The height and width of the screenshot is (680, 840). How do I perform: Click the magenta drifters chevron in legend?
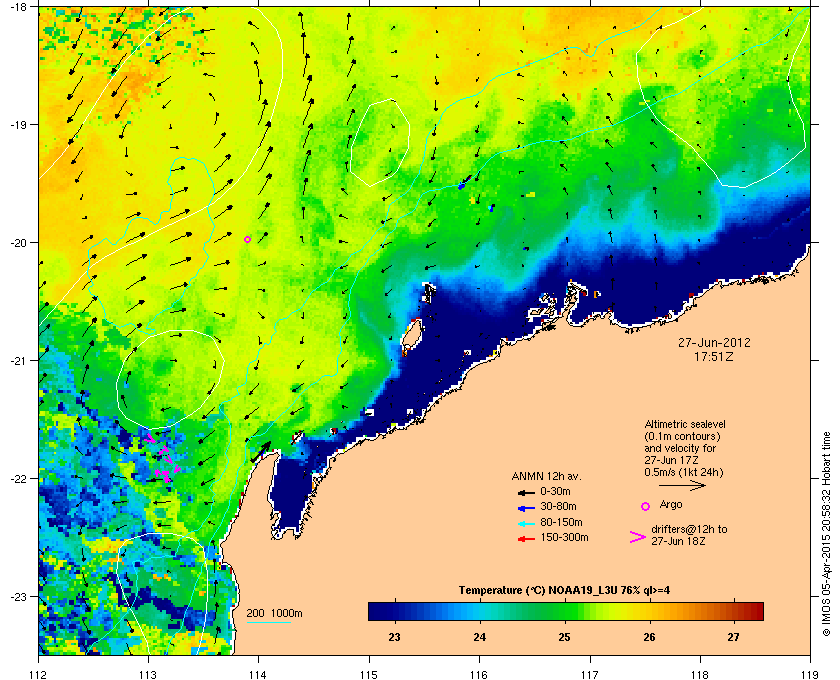pos(638,537)
